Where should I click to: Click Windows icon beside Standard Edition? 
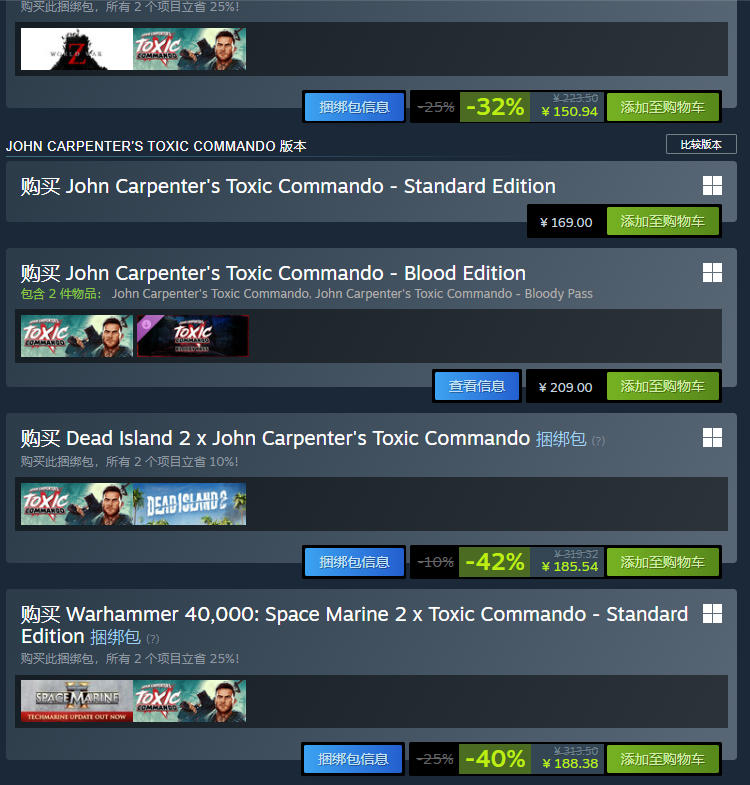point(712,186)
